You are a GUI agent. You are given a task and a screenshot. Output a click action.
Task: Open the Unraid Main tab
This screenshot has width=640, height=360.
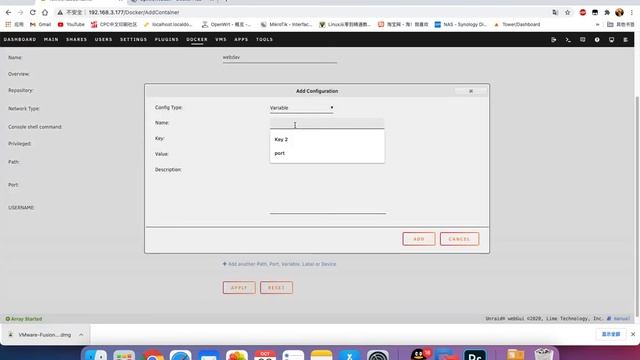tap(51, 40)
